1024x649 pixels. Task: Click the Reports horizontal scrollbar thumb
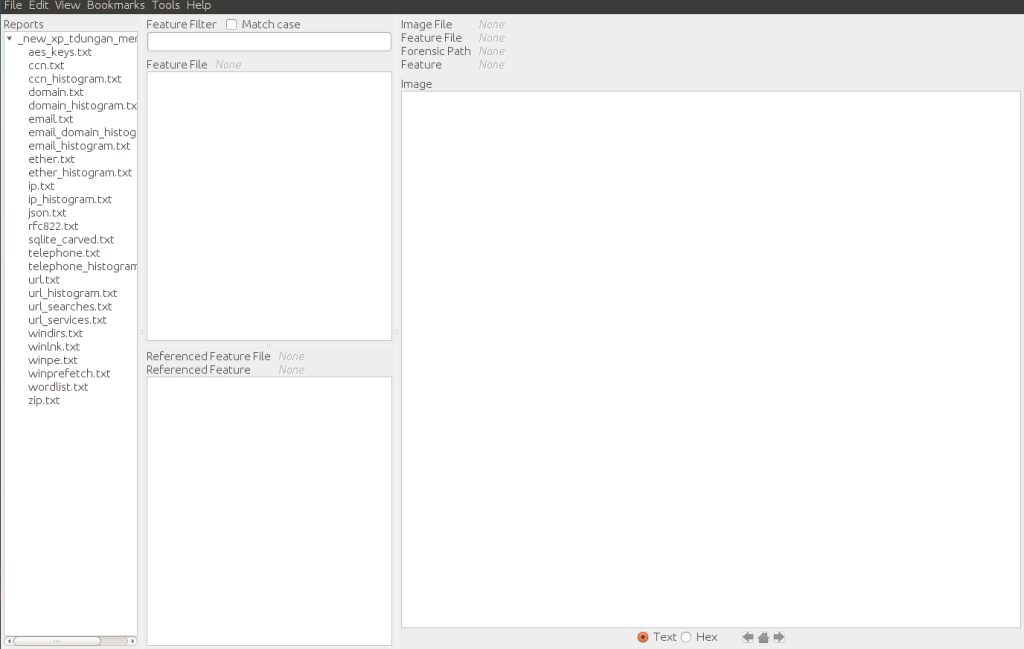(57, 641)
